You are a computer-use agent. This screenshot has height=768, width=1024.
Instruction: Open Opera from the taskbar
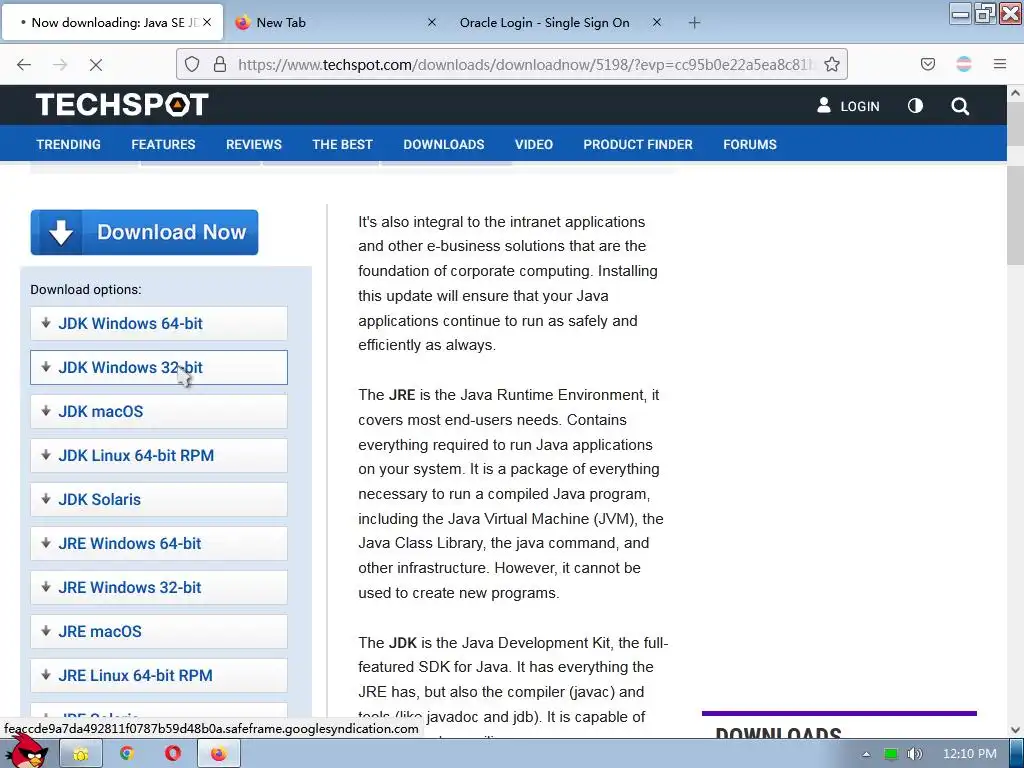[172, 754]
